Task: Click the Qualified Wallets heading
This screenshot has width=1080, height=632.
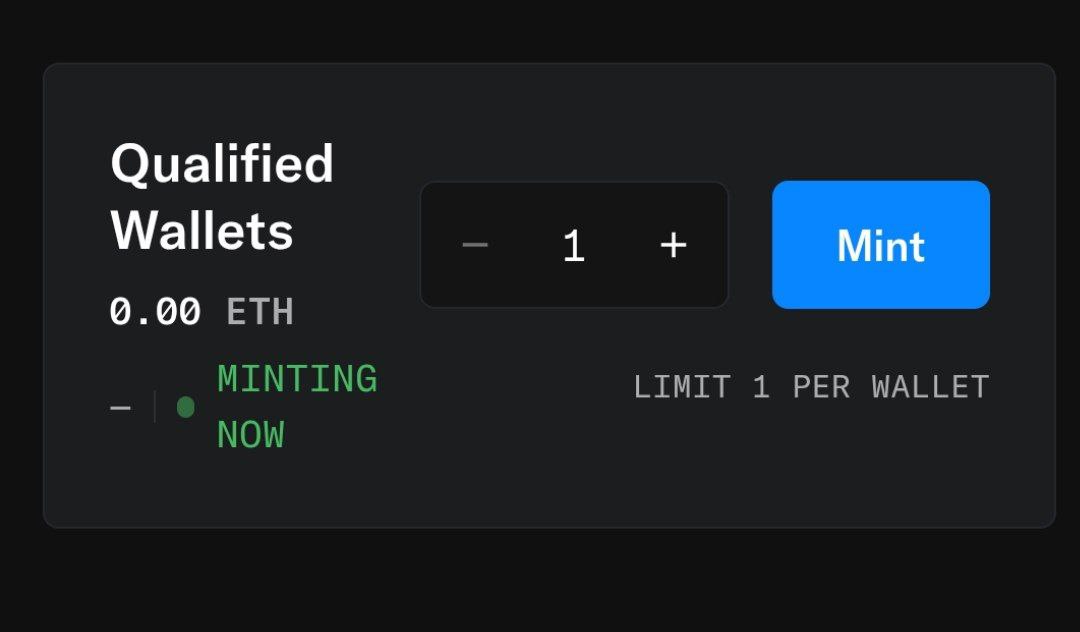Action: (221, 197)
